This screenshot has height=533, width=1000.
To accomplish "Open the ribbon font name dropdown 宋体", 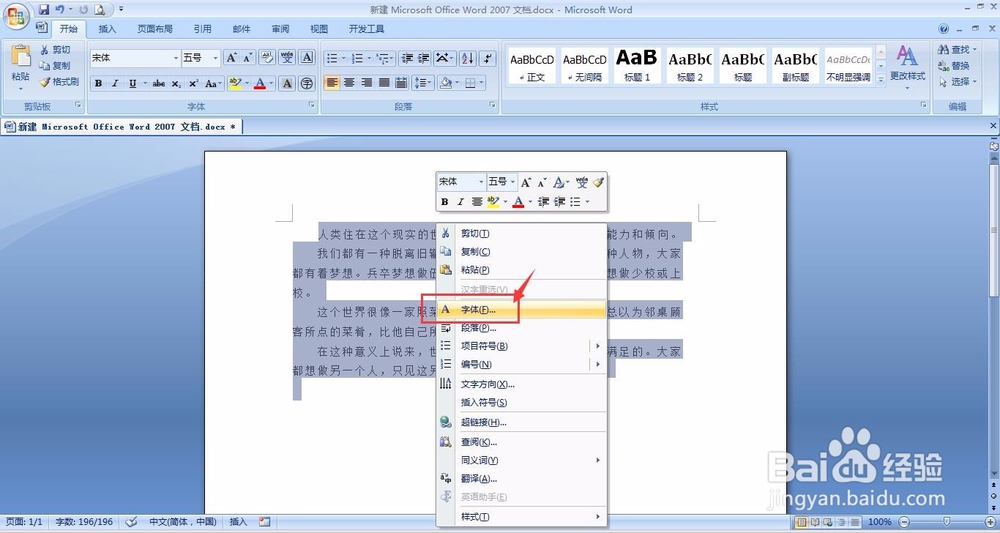I will tap(176, 58).
